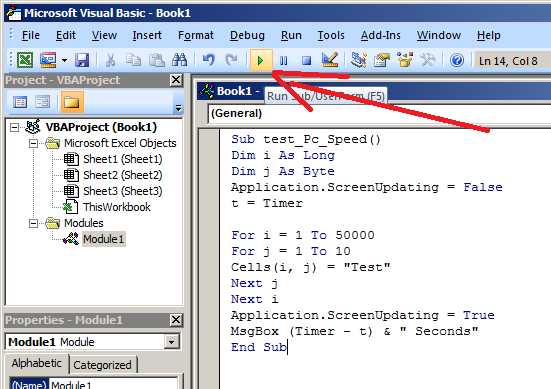The image size is (551, 389).
Task: Open the Window menu
Action: (439, 35)
